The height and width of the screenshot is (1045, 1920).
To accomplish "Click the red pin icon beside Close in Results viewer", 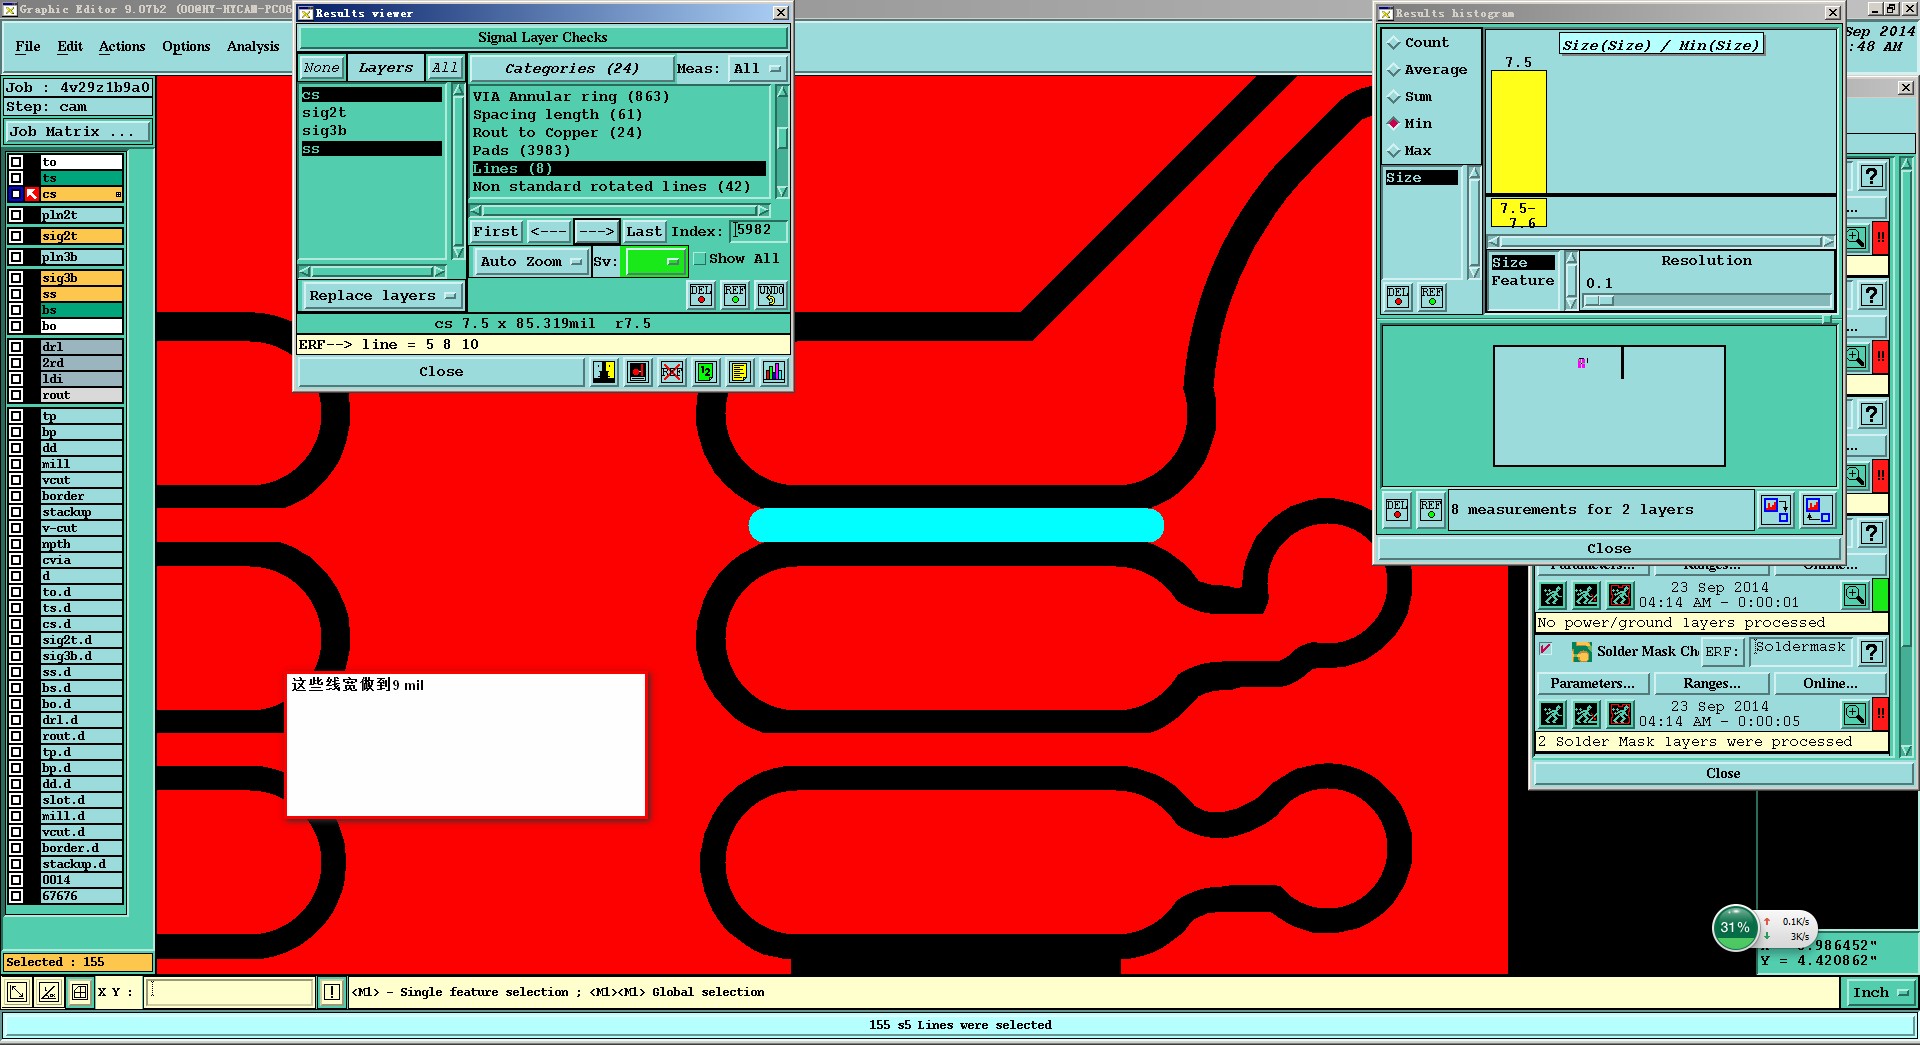I will (x=638, y=372).
